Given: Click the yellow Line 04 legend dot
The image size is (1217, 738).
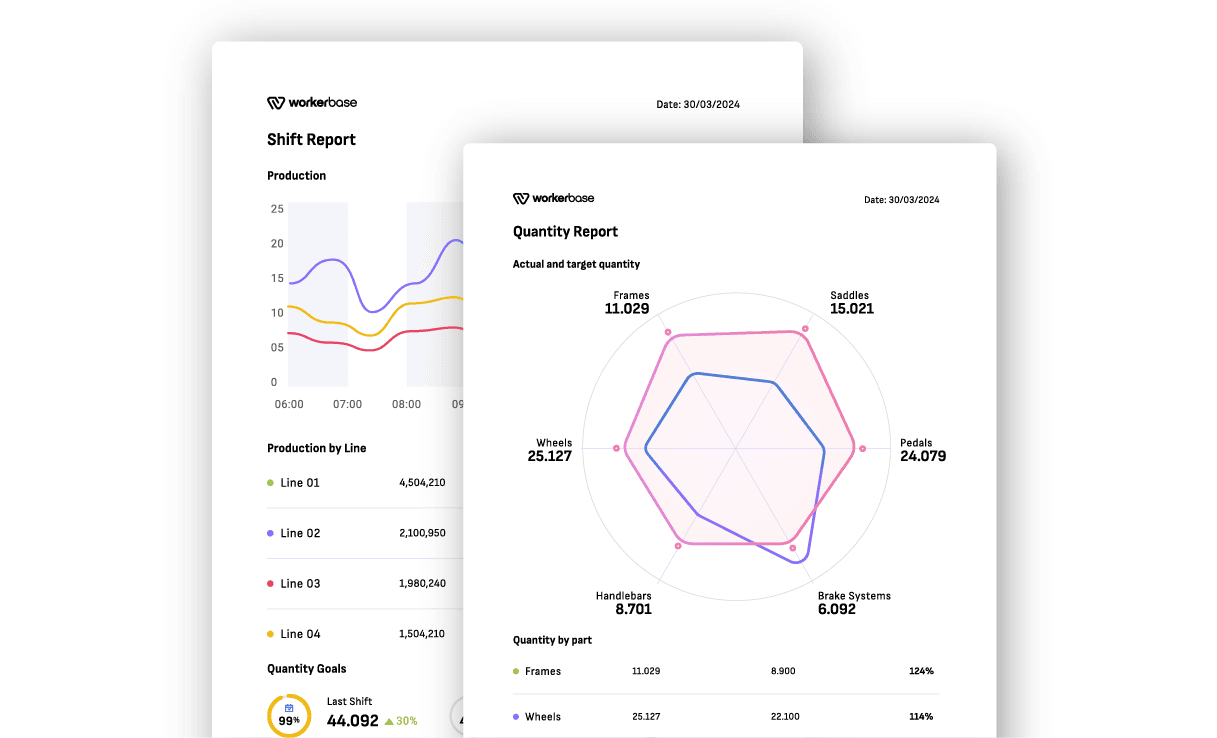Looking at the screenshot, I should 270,634.
